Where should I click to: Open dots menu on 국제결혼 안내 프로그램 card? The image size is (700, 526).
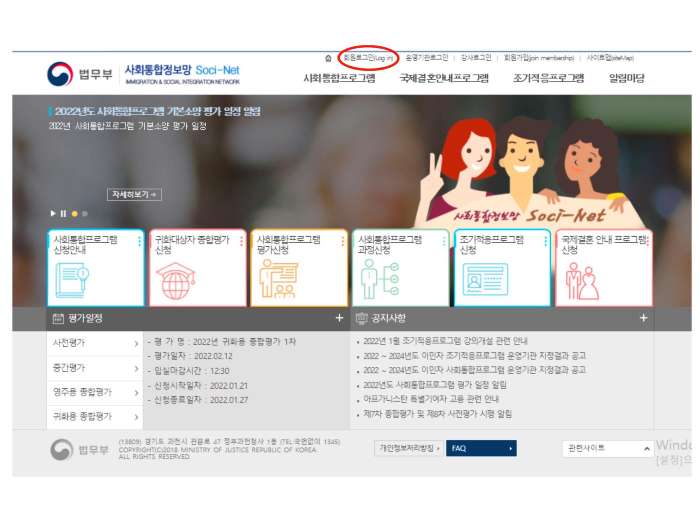point(648,241)
